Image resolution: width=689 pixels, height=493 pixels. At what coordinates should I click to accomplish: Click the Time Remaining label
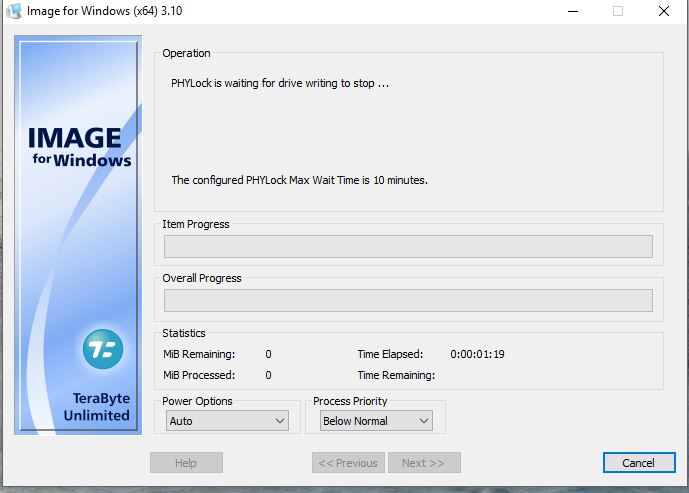click(396, 375)
